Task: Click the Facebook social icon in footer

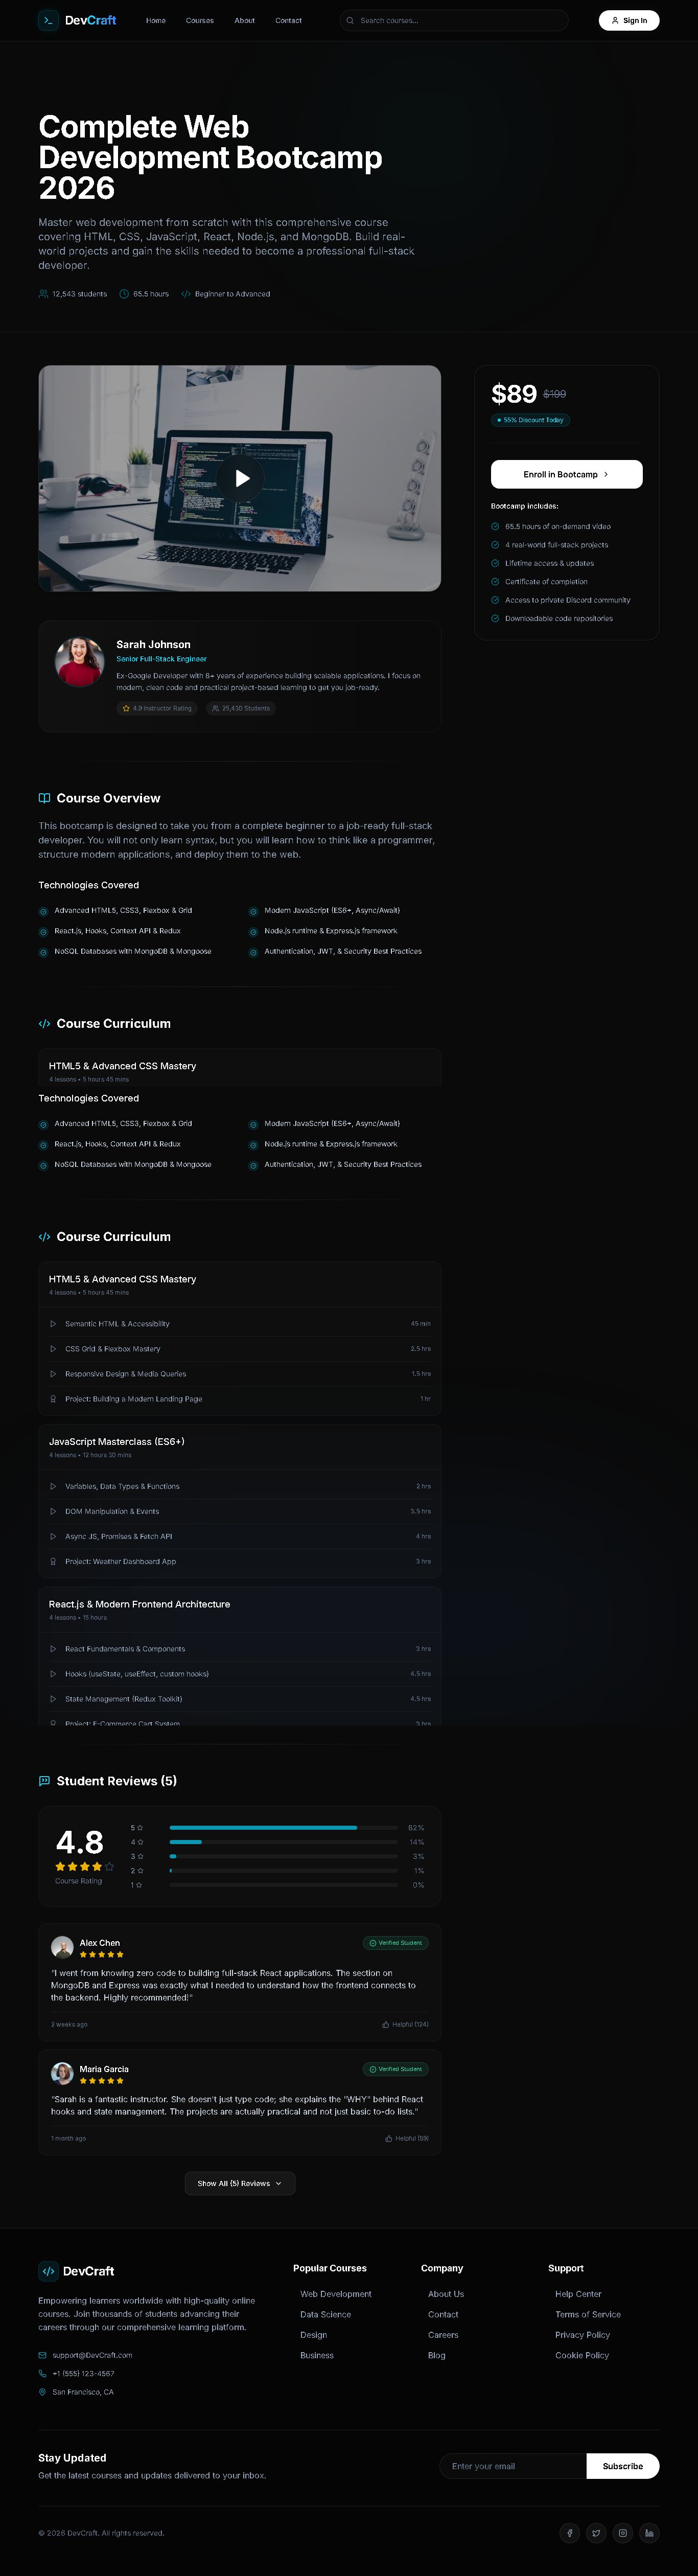Action: click(569, 2532)
